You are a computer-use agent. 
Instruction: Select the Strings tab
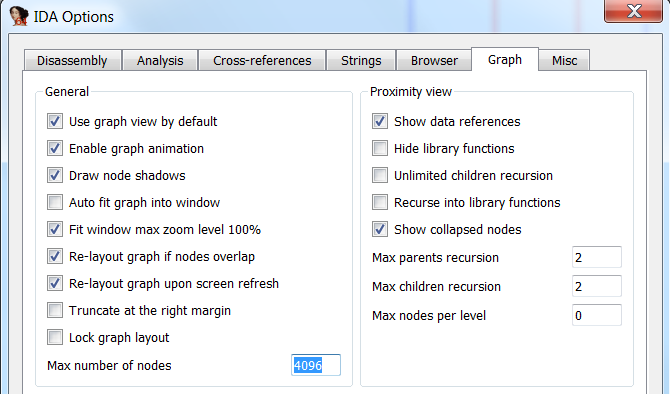[361, 61]
